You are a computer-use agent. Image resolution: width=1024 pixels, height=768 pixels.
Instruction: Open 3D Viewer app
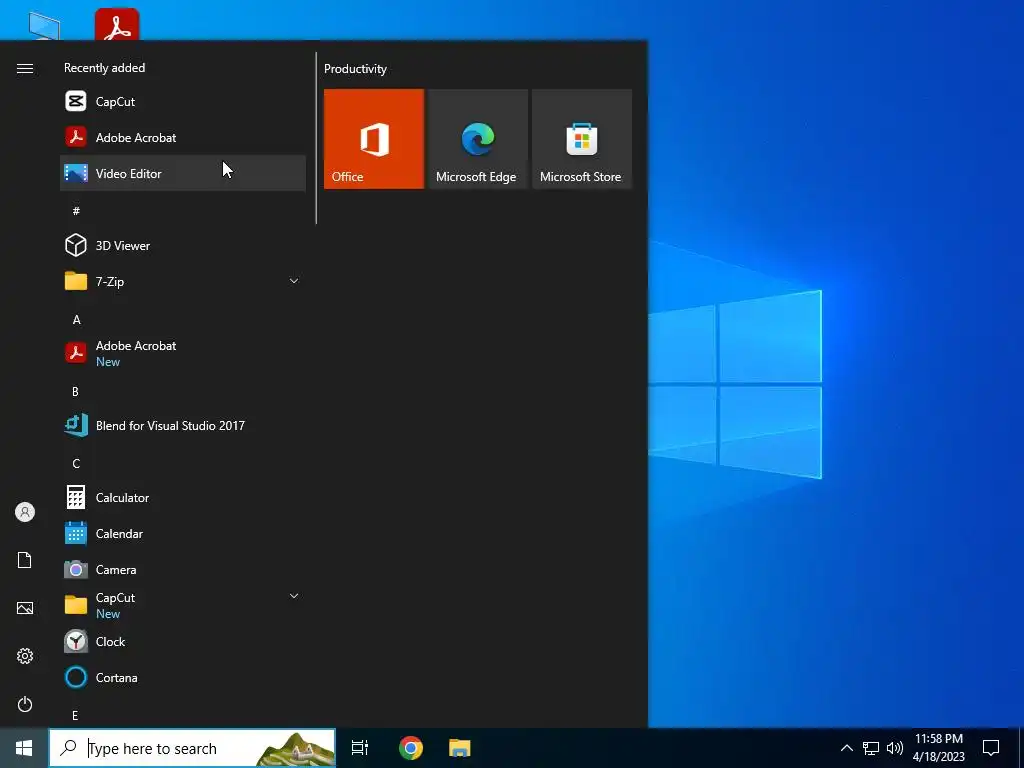tap(183, 246)
